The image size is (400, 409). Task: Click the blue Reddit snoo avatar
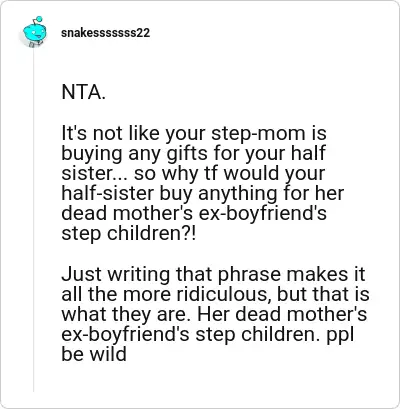(x=34, y=32)
